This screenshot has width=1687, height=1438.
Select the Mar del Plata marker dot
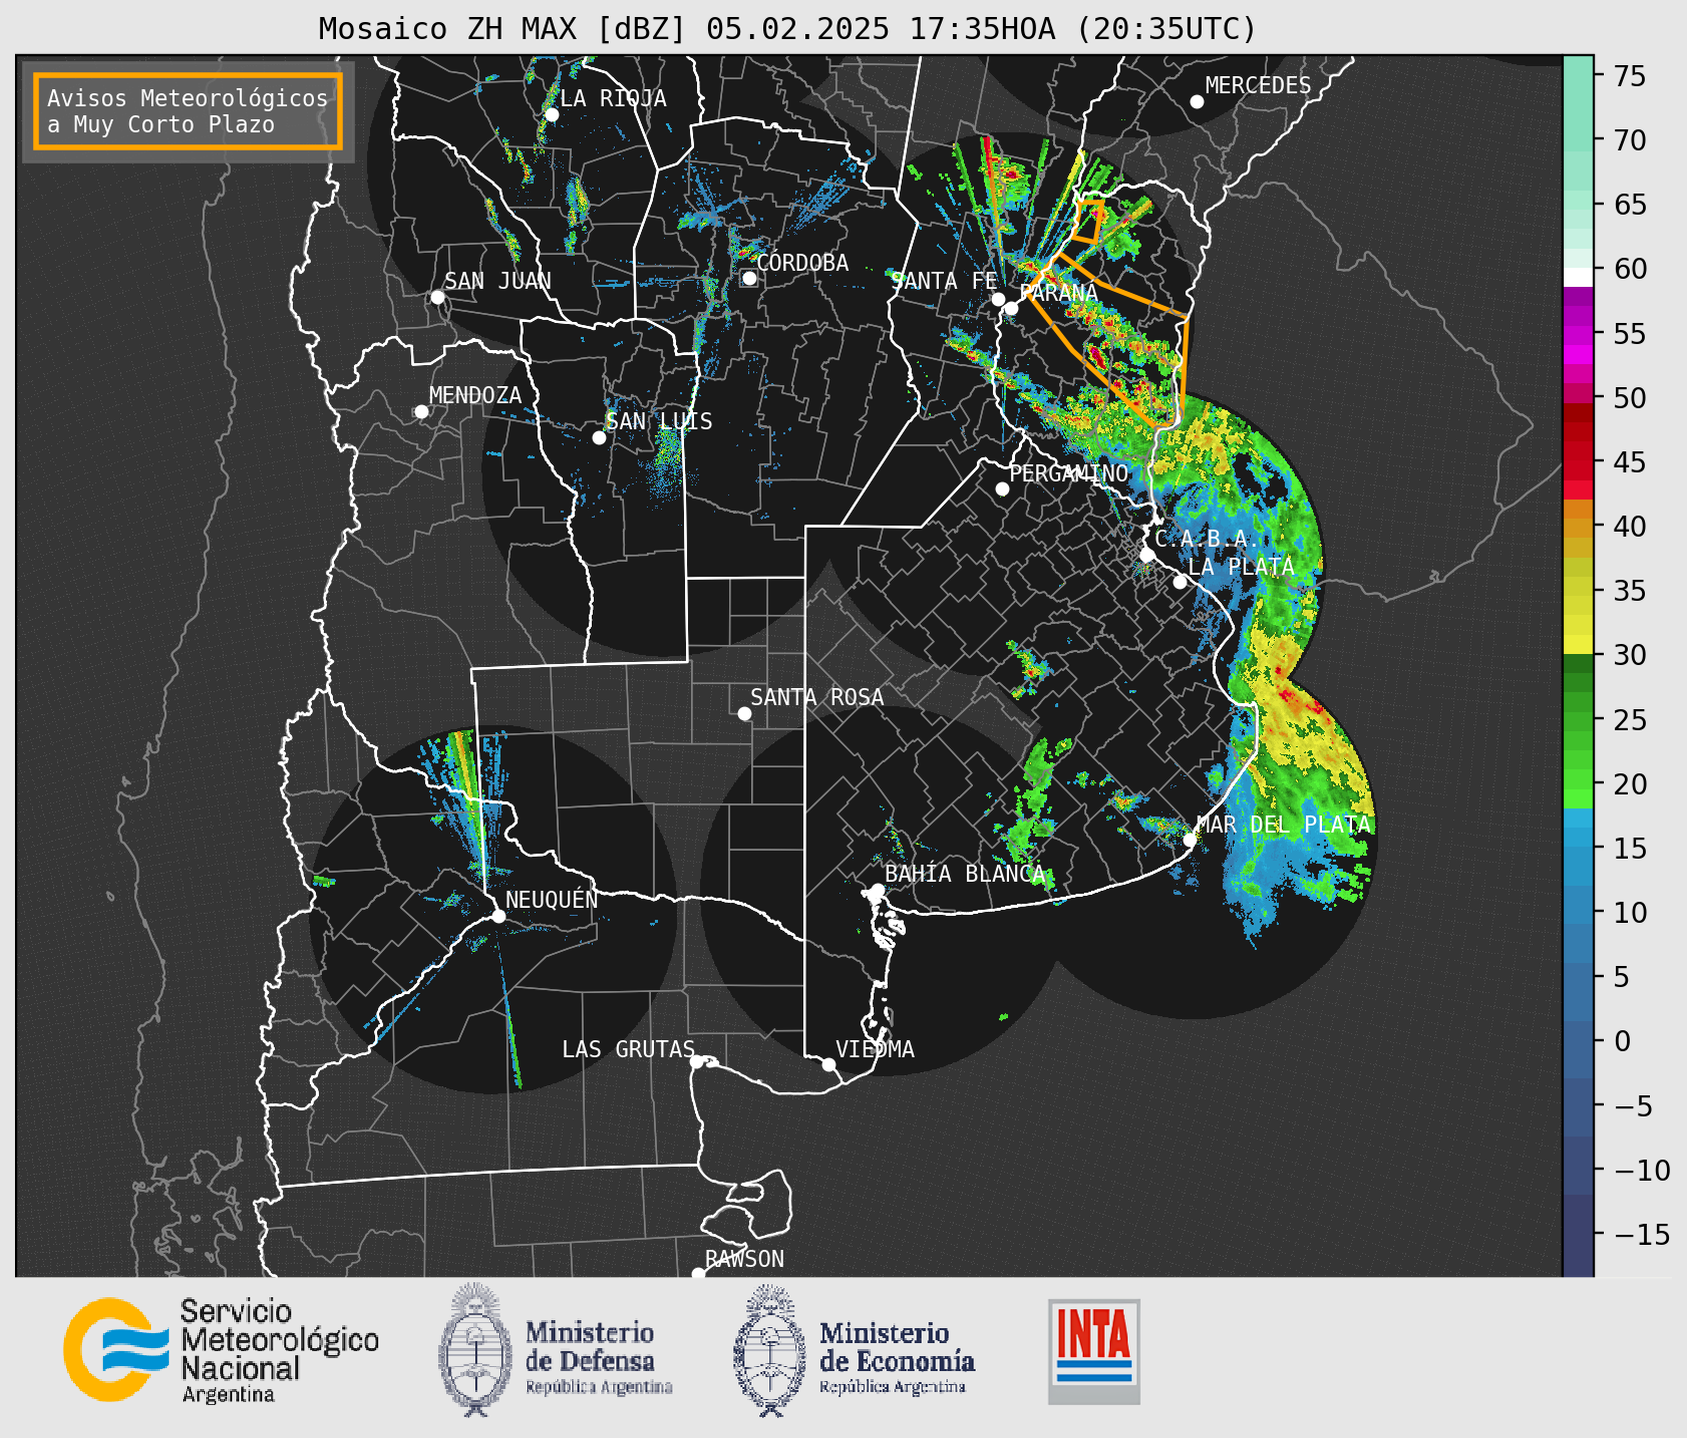click(x=1190, y=840)
